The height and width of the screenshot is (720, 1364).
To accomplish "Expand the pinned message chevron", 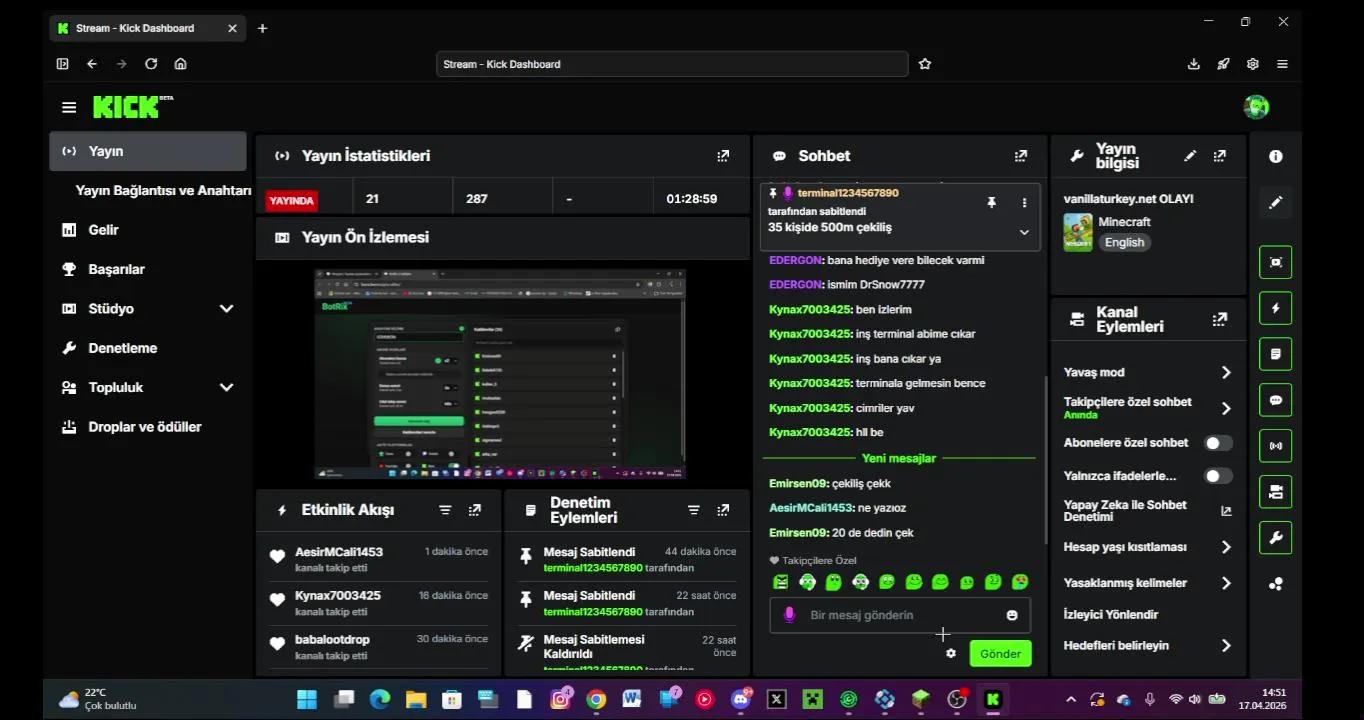I will pyautogui.click(x=1023, y=232).
